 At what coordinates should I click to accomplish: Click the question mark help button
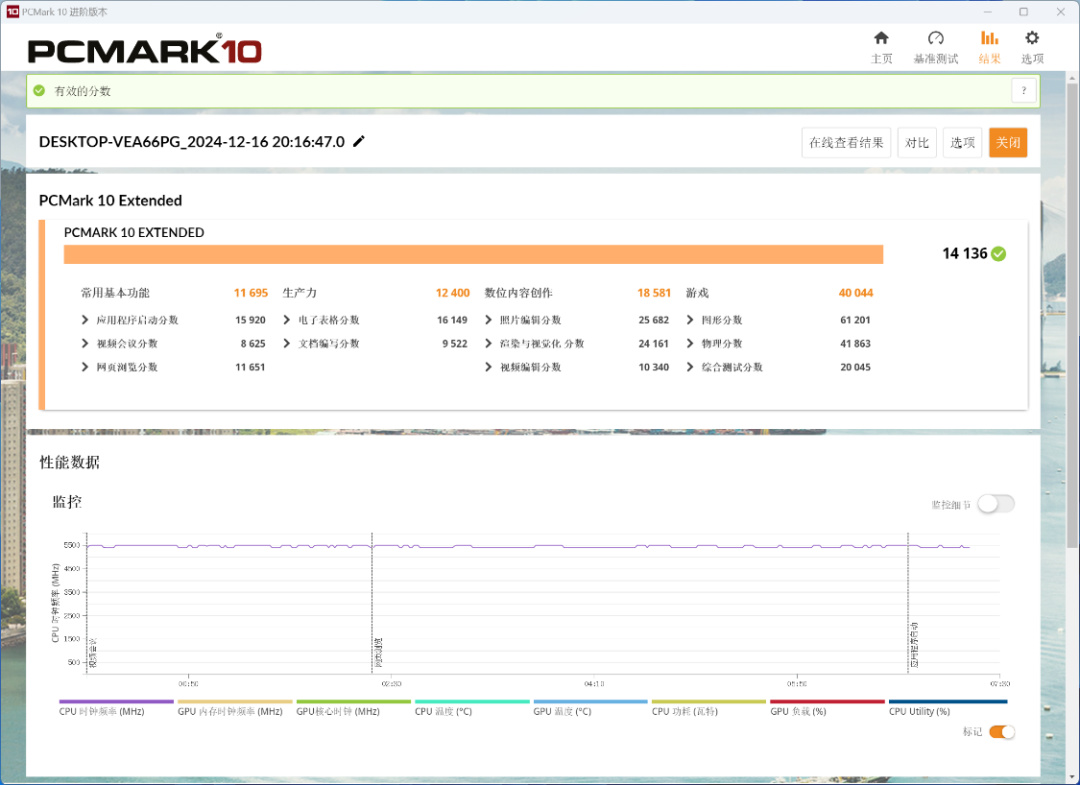coord(1024,90)
